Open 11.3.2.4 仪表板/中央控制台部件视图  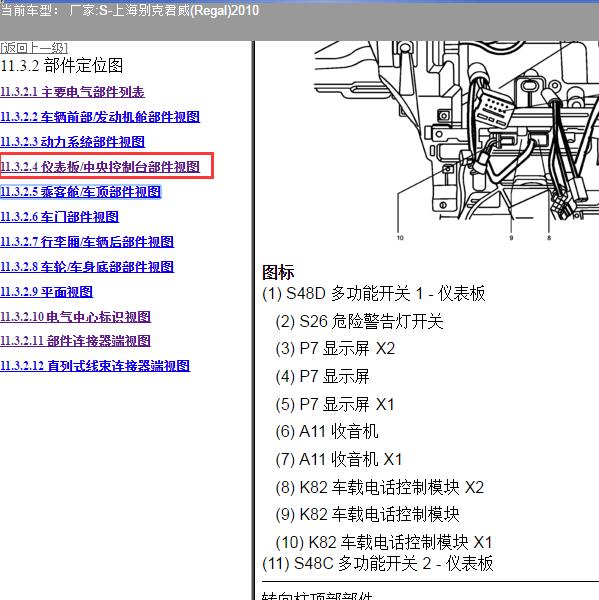(x=100, y=167)
